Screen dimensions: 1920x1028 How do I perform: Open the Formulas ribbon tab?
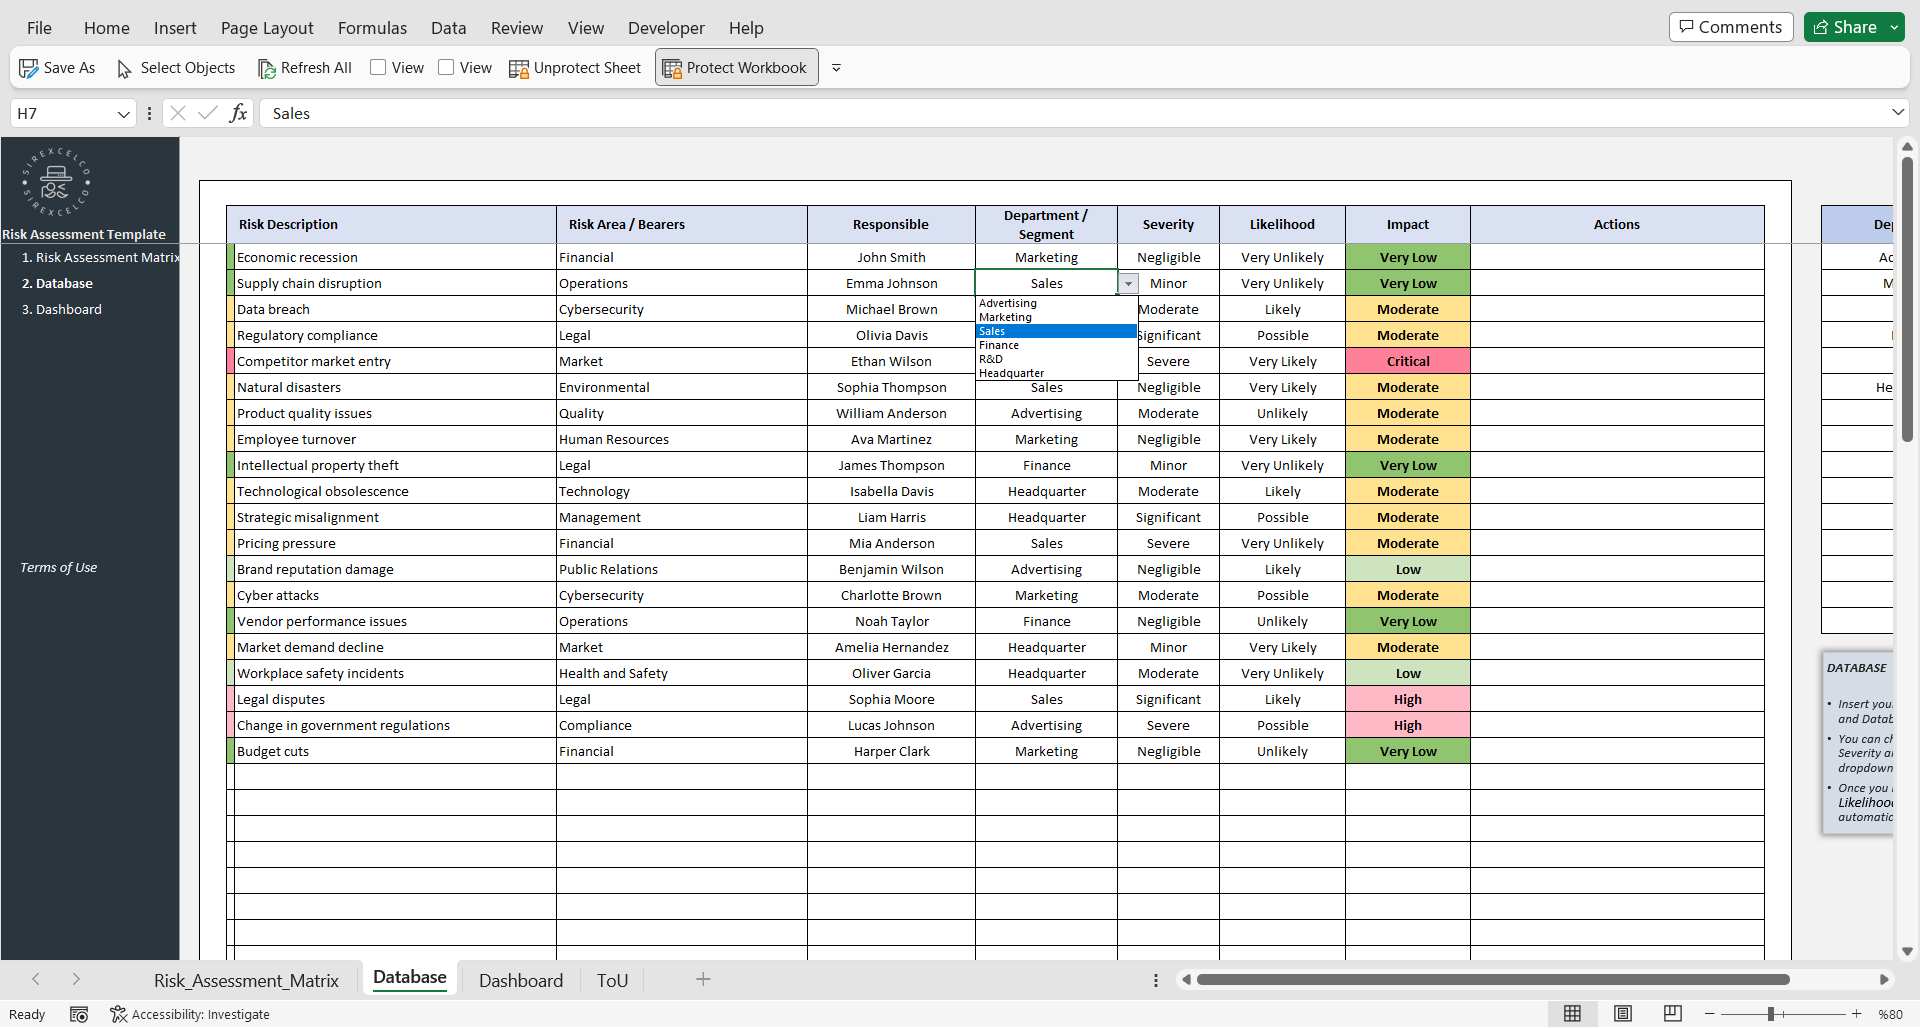[x=372, y=28]
